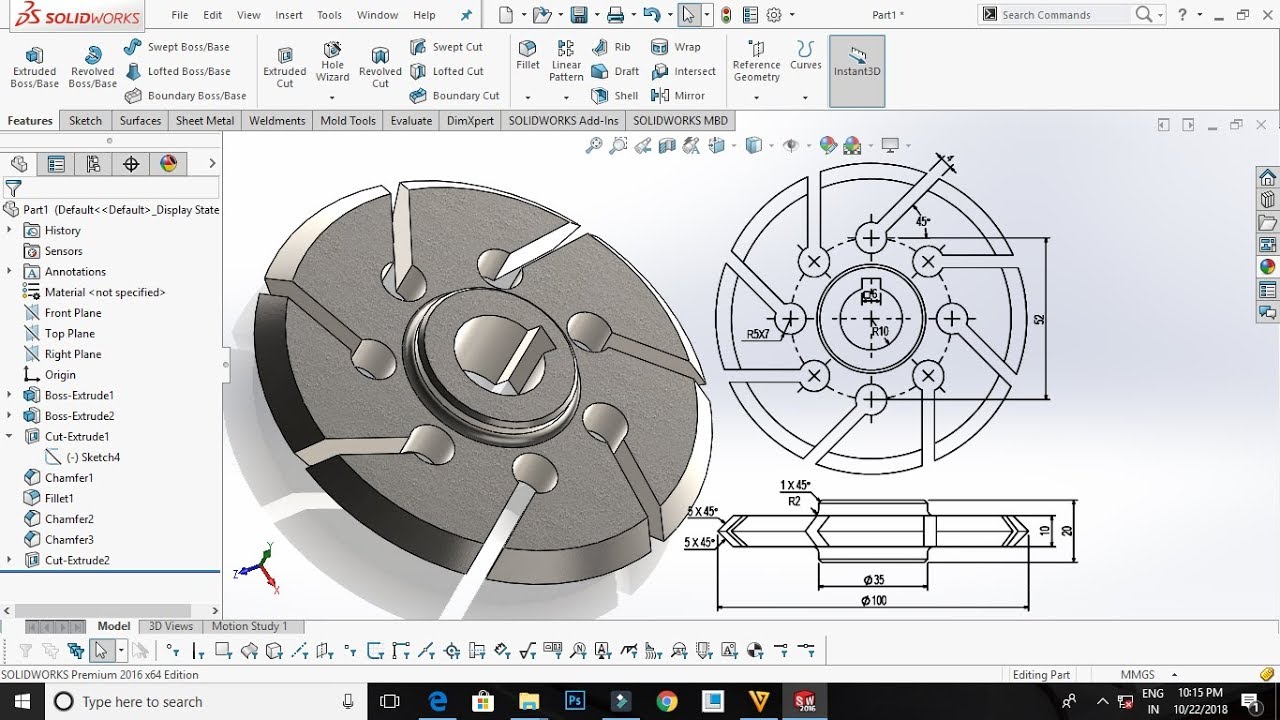Choose the Swept Cut feature
Image resolution: width=1280 pixels, height=720 pixels.
(x=446, y=47)
